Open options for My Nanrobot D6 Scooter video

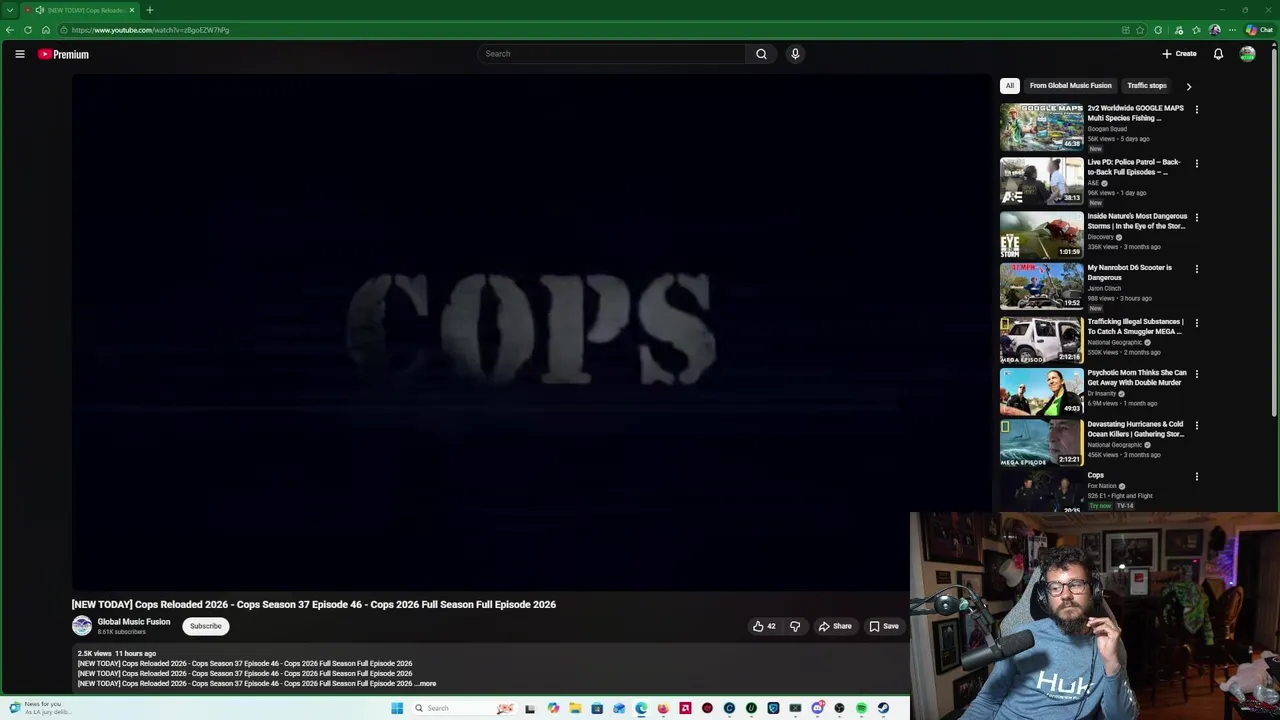(x=1196, y=269)
